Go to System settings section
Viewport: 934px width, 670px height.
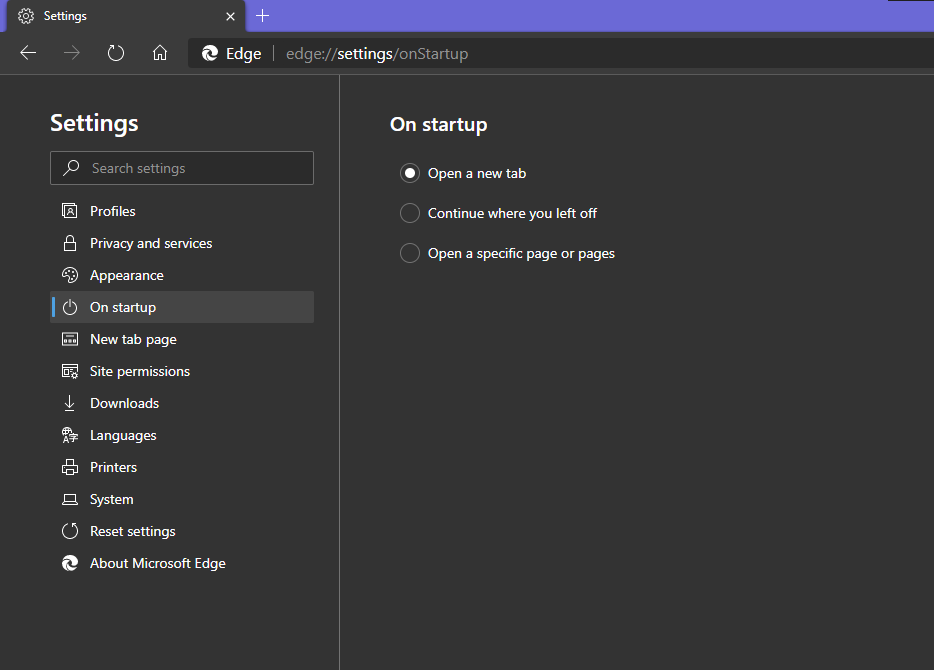click(111, 499)
